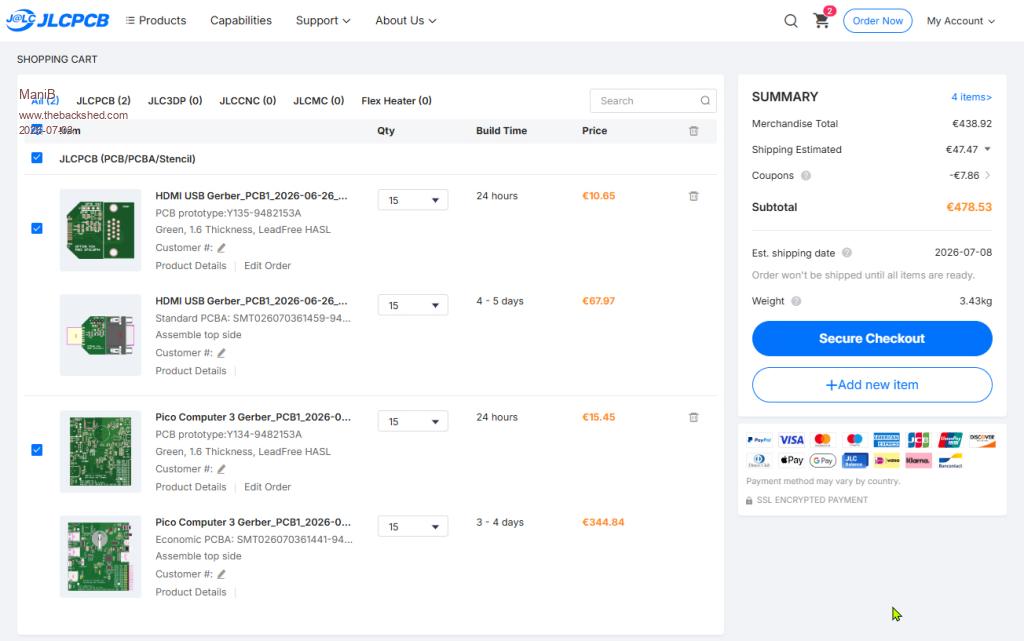Open the Capabilities page

click(241, 21)
